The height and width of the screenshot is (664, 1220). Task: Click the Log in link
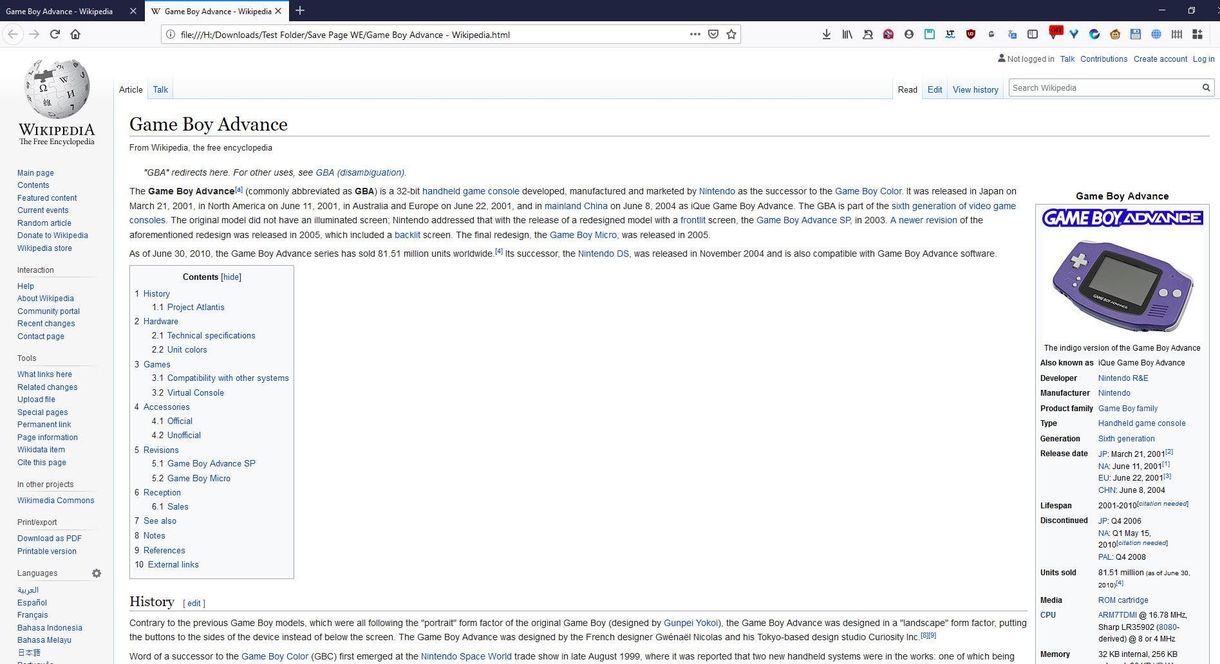1204,59
